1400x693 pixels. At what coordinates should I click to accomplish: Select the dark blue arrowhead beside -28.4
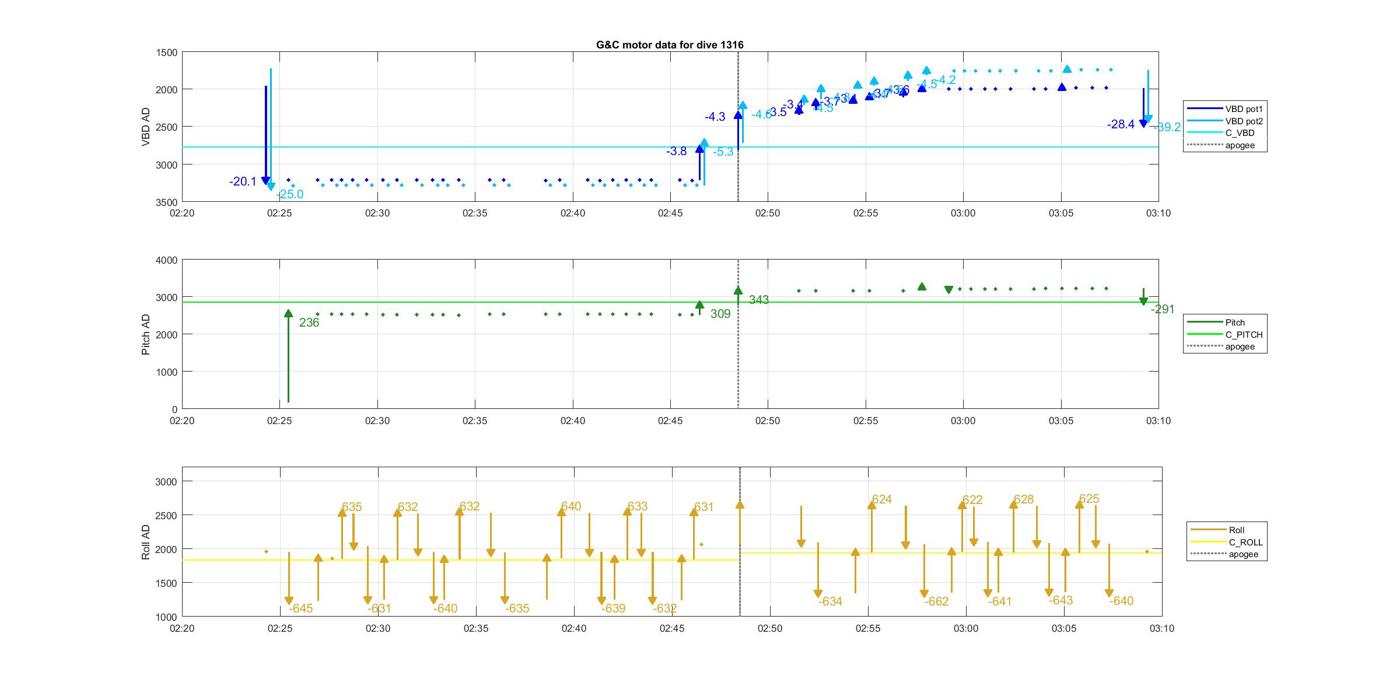(1144, 122)
